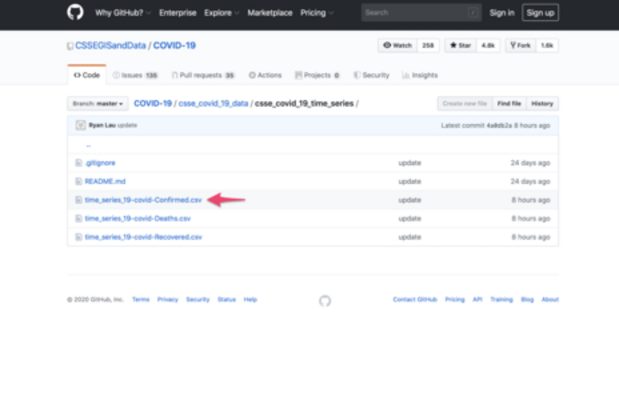The image size is (619, 400).
Task: Click file icon beside time_series_19-covid-Deaths.csv
Action: [78, 218]
